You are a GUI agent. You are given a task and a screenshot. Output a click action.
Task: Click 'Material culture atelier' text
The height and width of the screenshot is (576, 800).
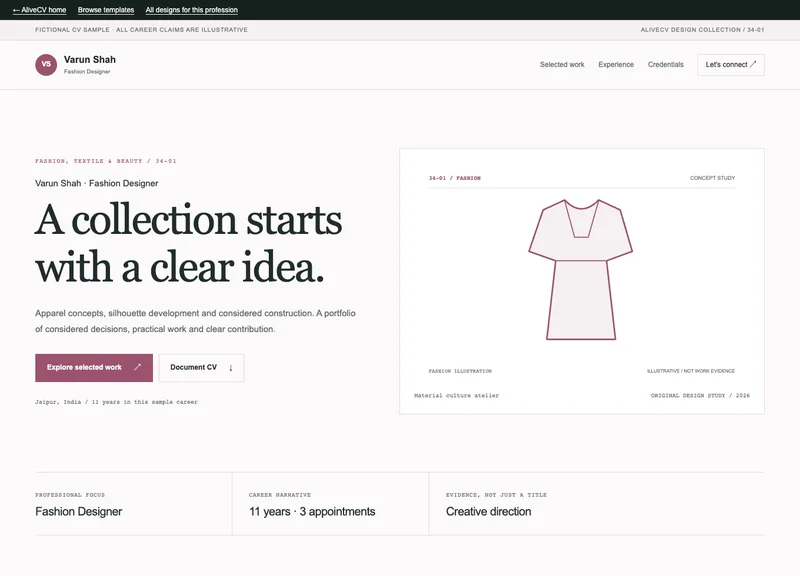click(456, 395)
